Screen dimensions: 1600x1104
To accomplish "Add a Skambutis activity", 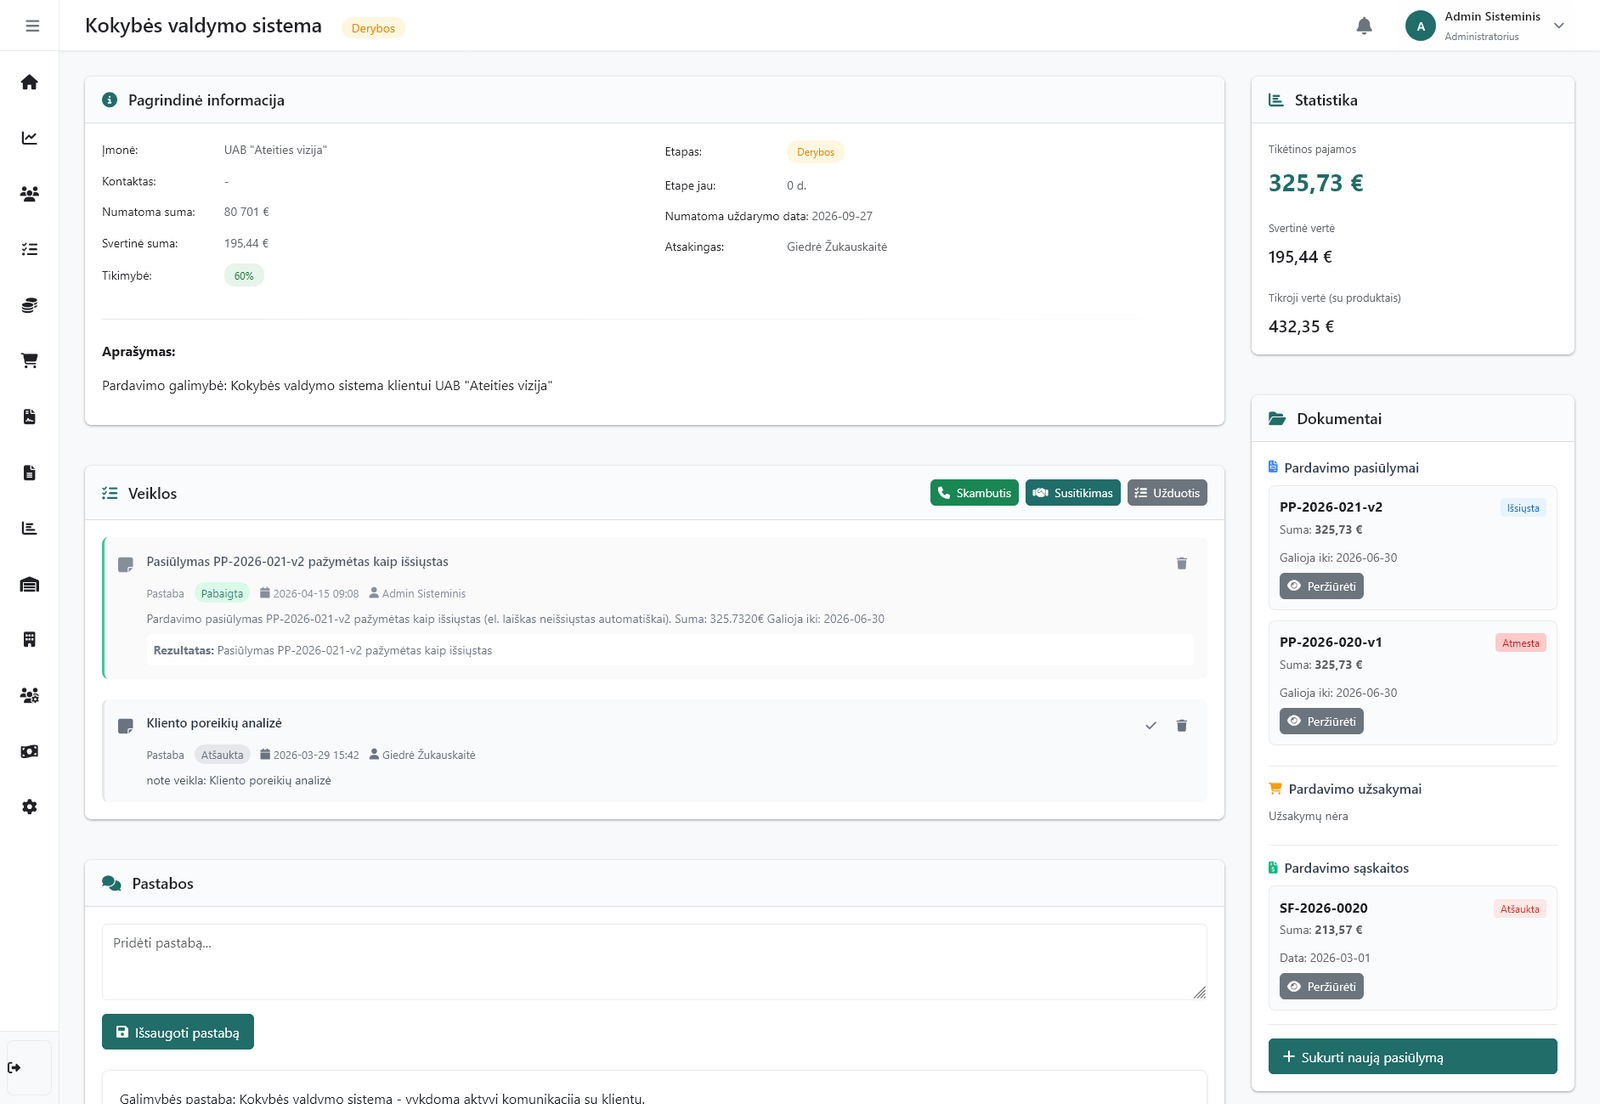I will pos(974,493).
